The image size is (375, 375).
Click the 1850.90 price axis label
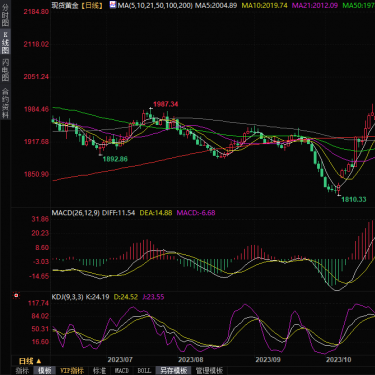[x=36, y=174]
